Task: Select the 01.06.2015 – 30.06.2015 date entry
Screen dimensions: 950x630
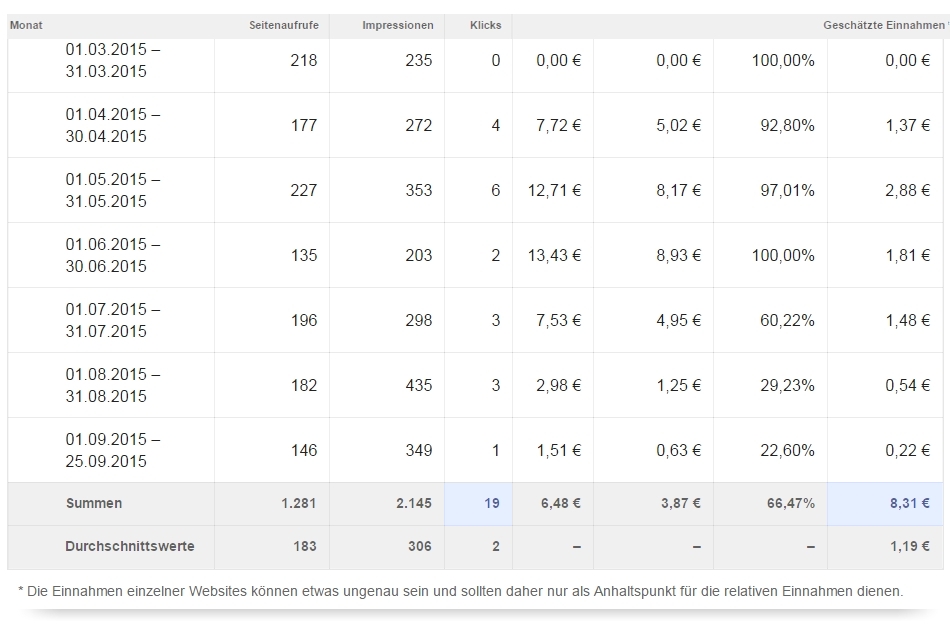Action: pyautogui.click(x=112, y=255)
